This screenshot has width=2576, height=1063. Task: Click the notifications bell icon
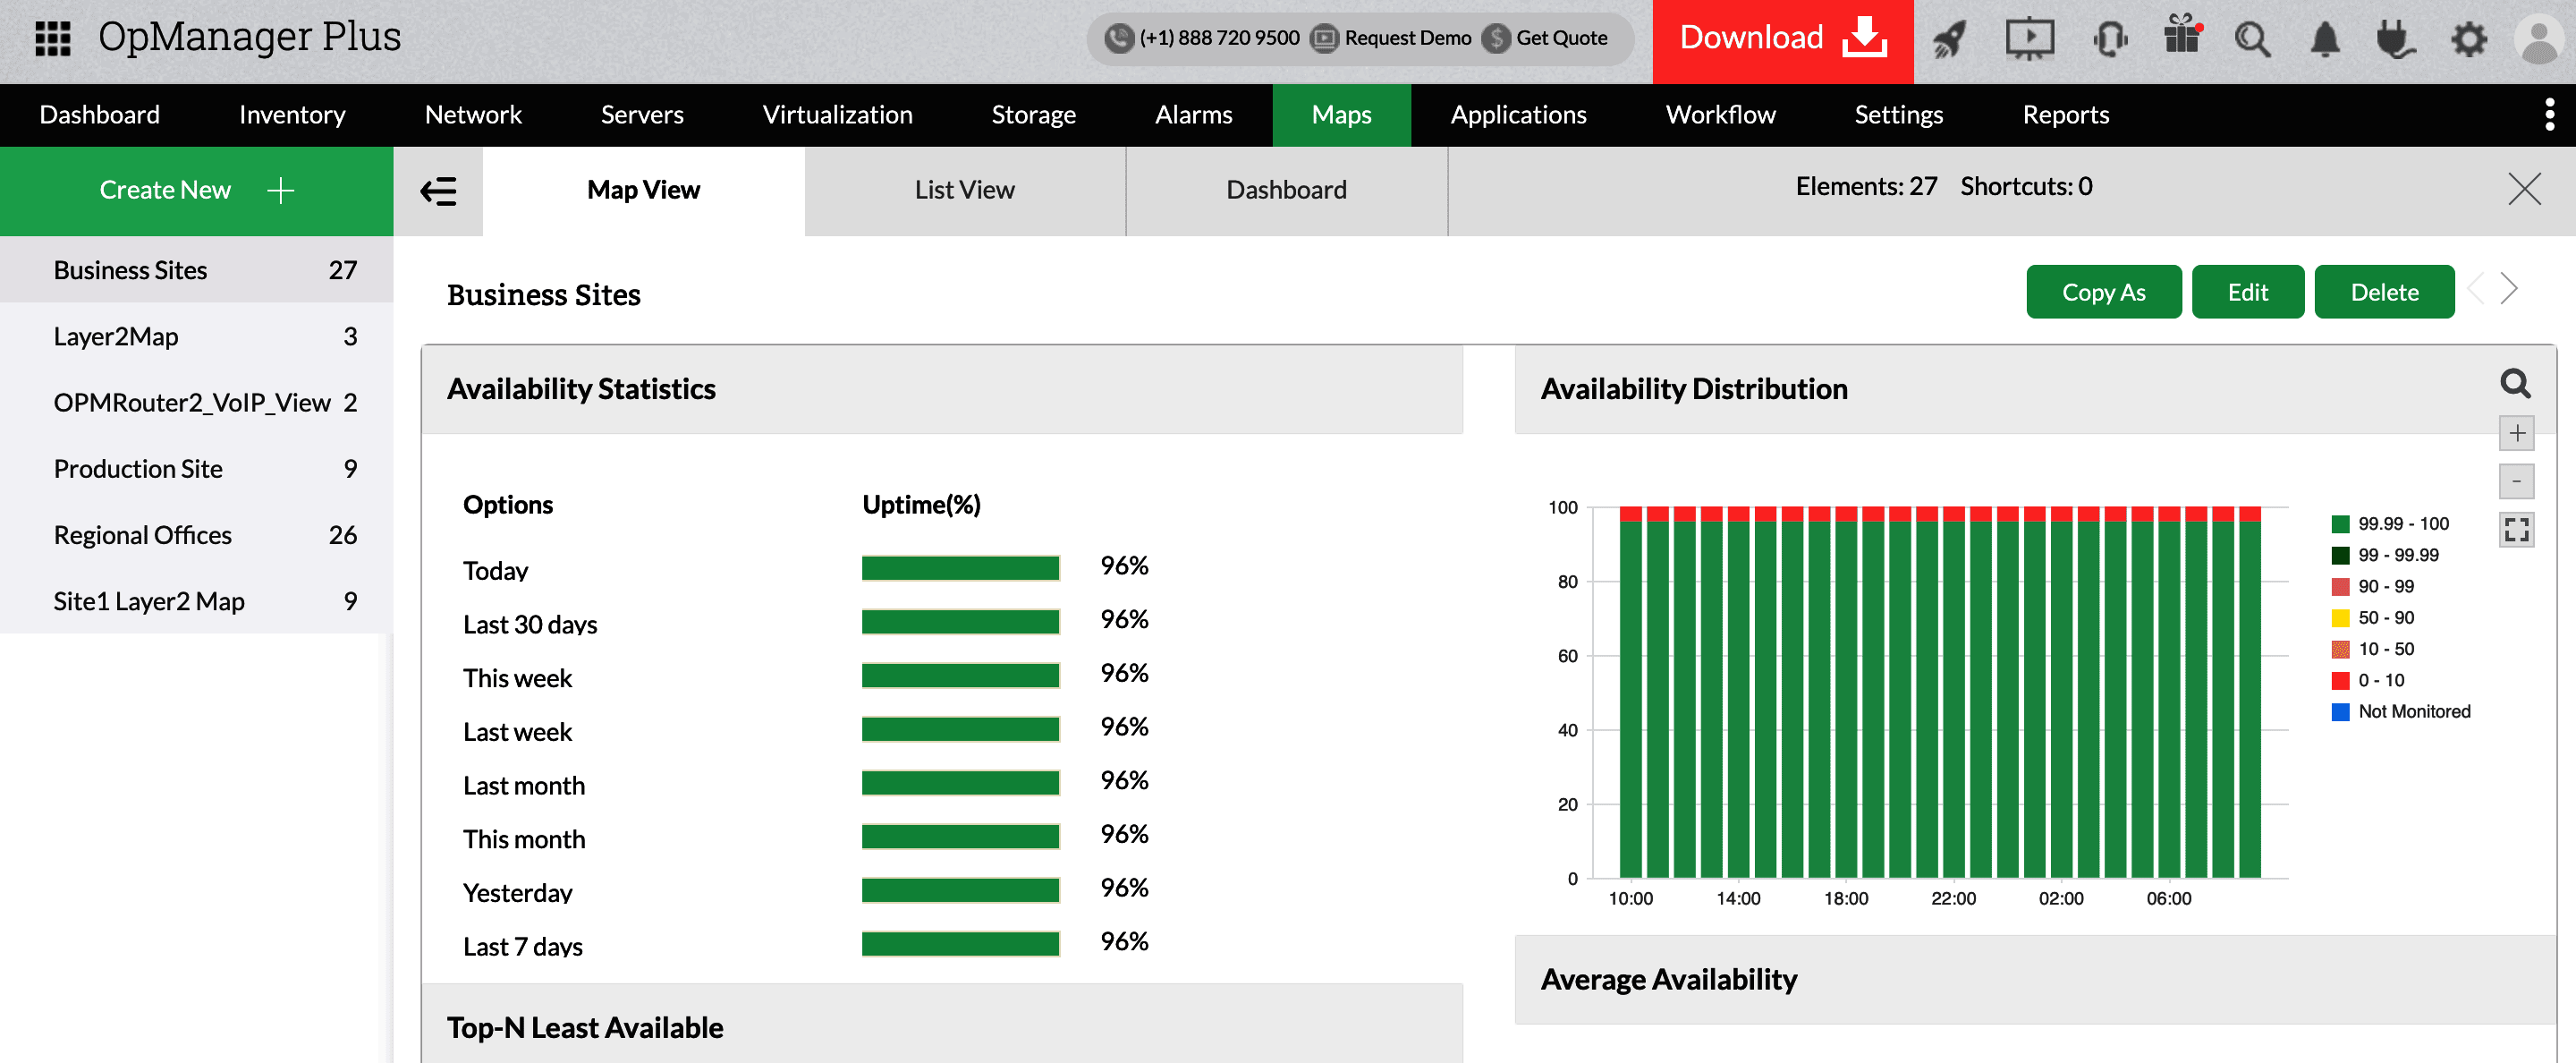click(x=2324, y=39)
